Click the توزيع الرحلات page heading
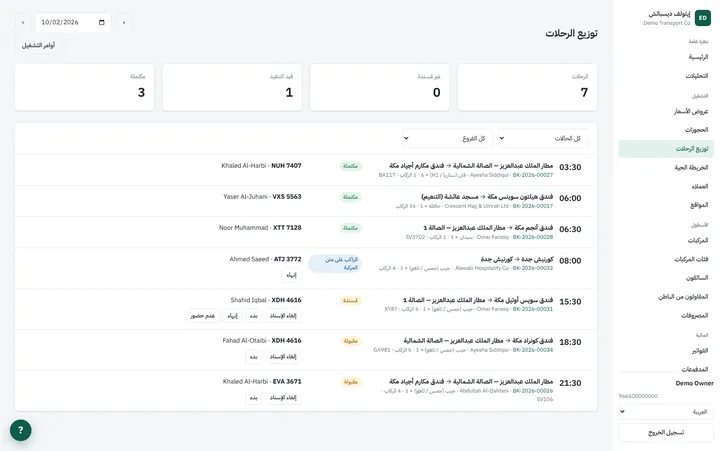720x451 pixels. pos(571,34)
